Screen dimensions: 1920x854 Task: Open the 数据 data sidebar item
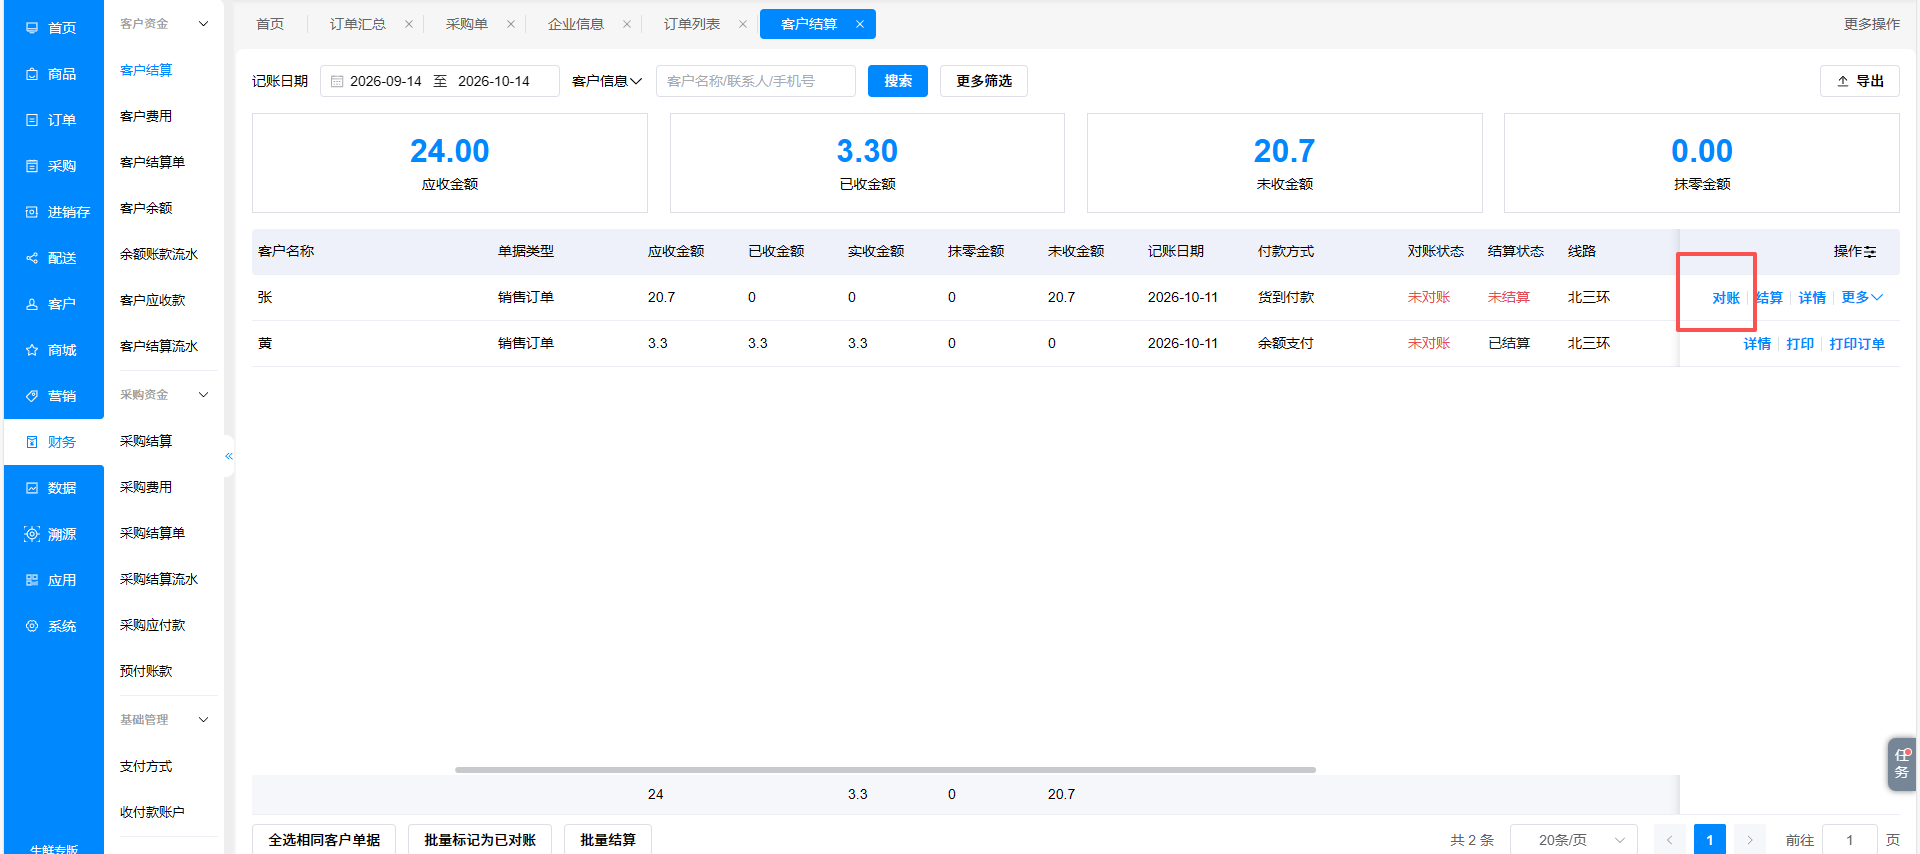52,488
